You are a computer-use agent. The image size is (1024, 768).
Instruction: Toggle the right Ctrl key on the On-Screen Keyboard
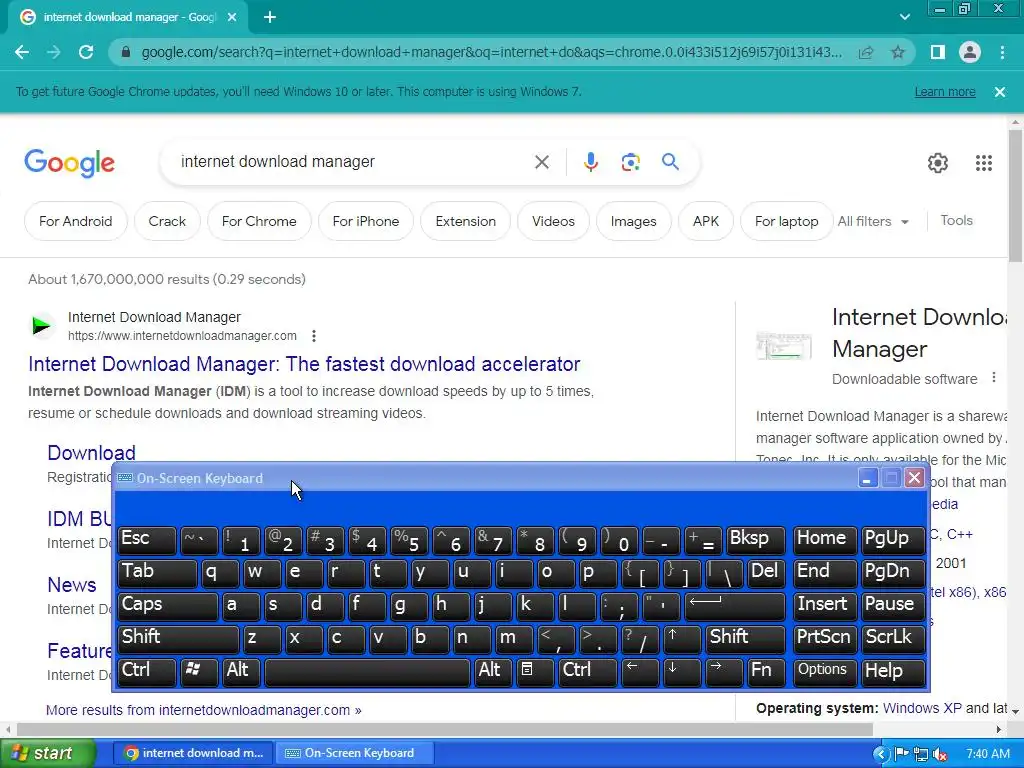coord(587,672)
